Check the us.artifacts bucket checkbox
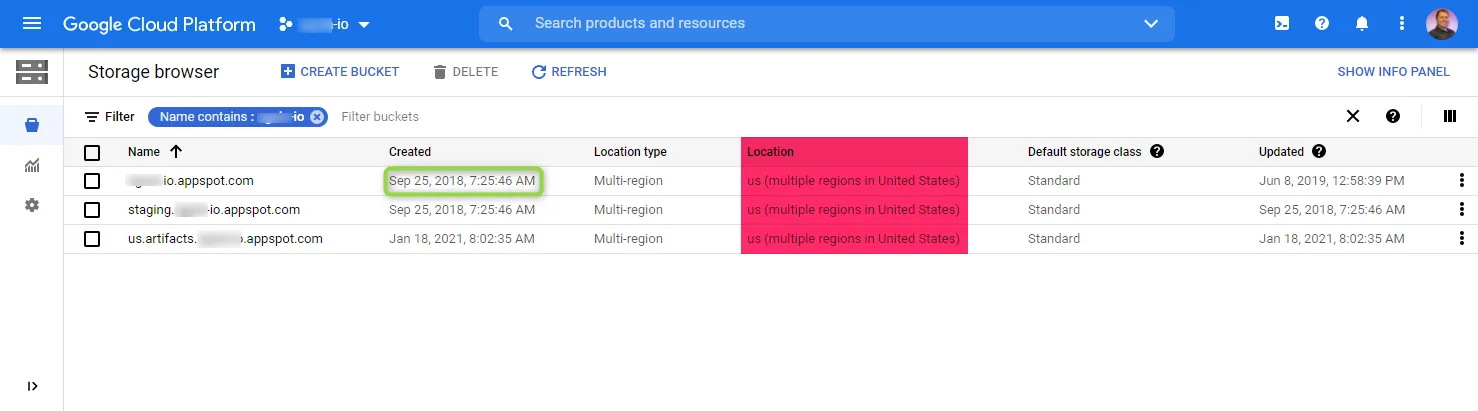 (x=92, y=239)
